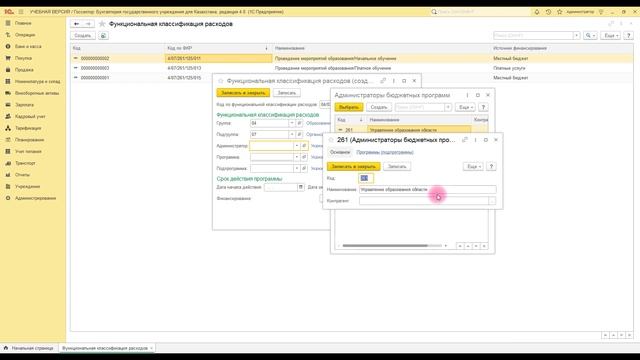640x360 pixels.
Task: Select row 000000000003 in main list
Action: [x=352, y=68]
